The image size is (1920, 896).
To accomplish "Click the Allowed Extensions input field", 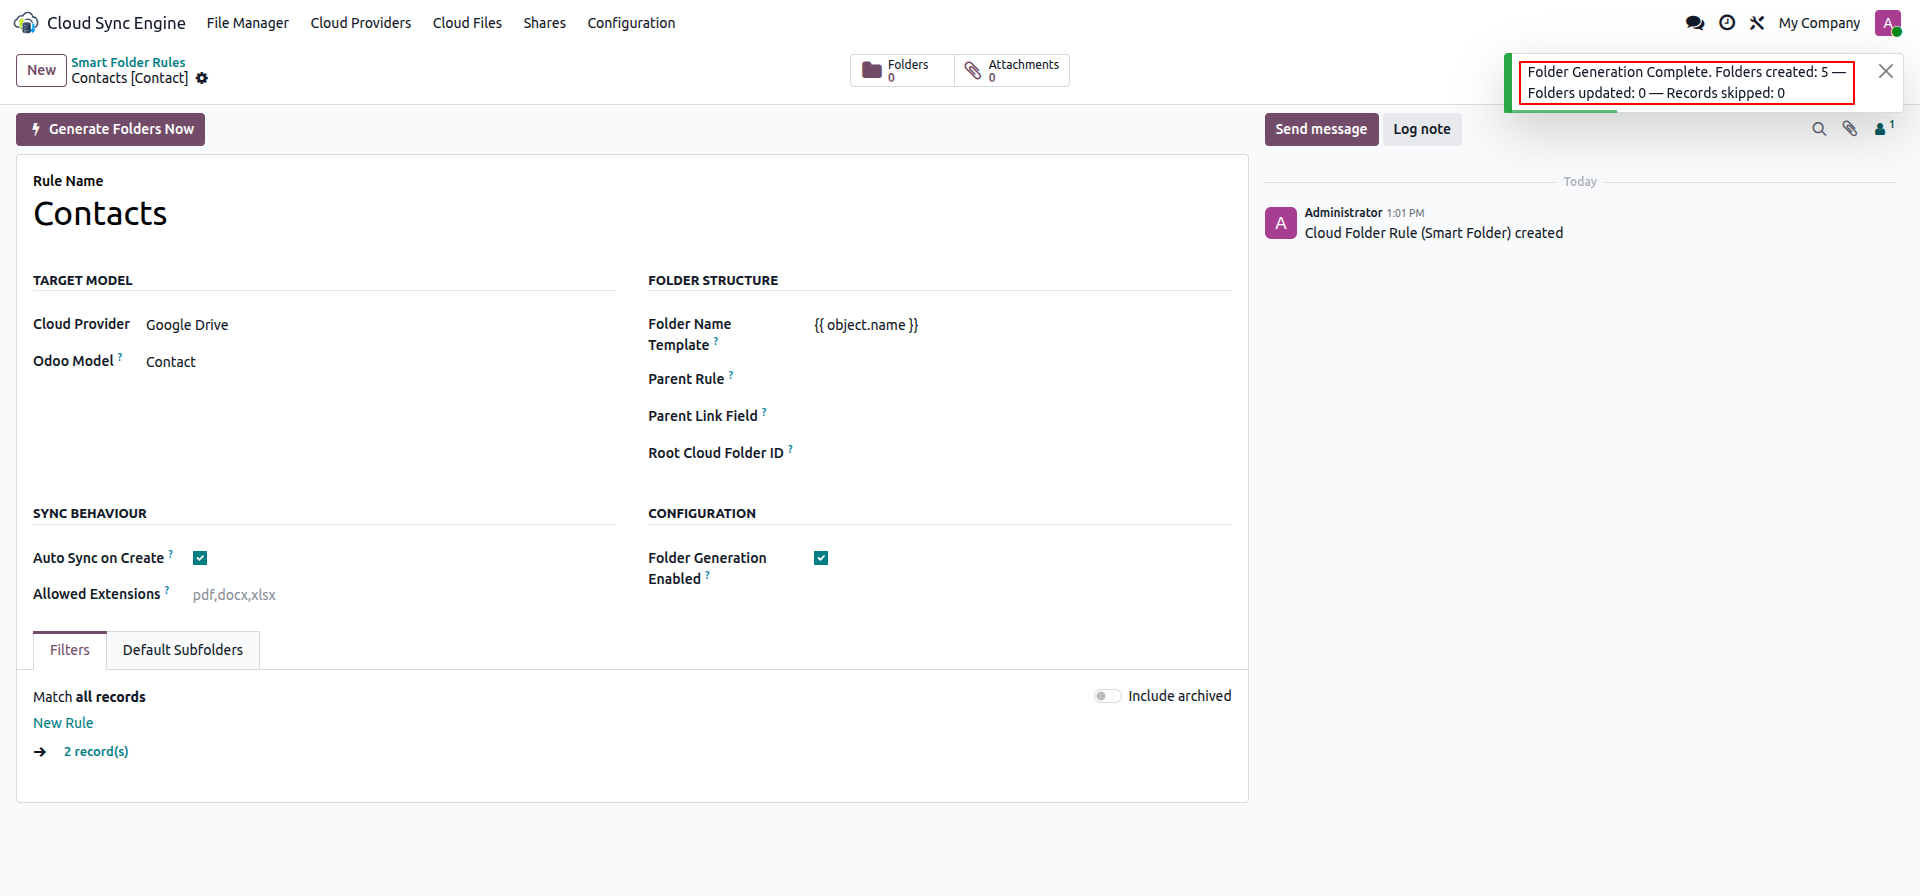I will 404,595.
